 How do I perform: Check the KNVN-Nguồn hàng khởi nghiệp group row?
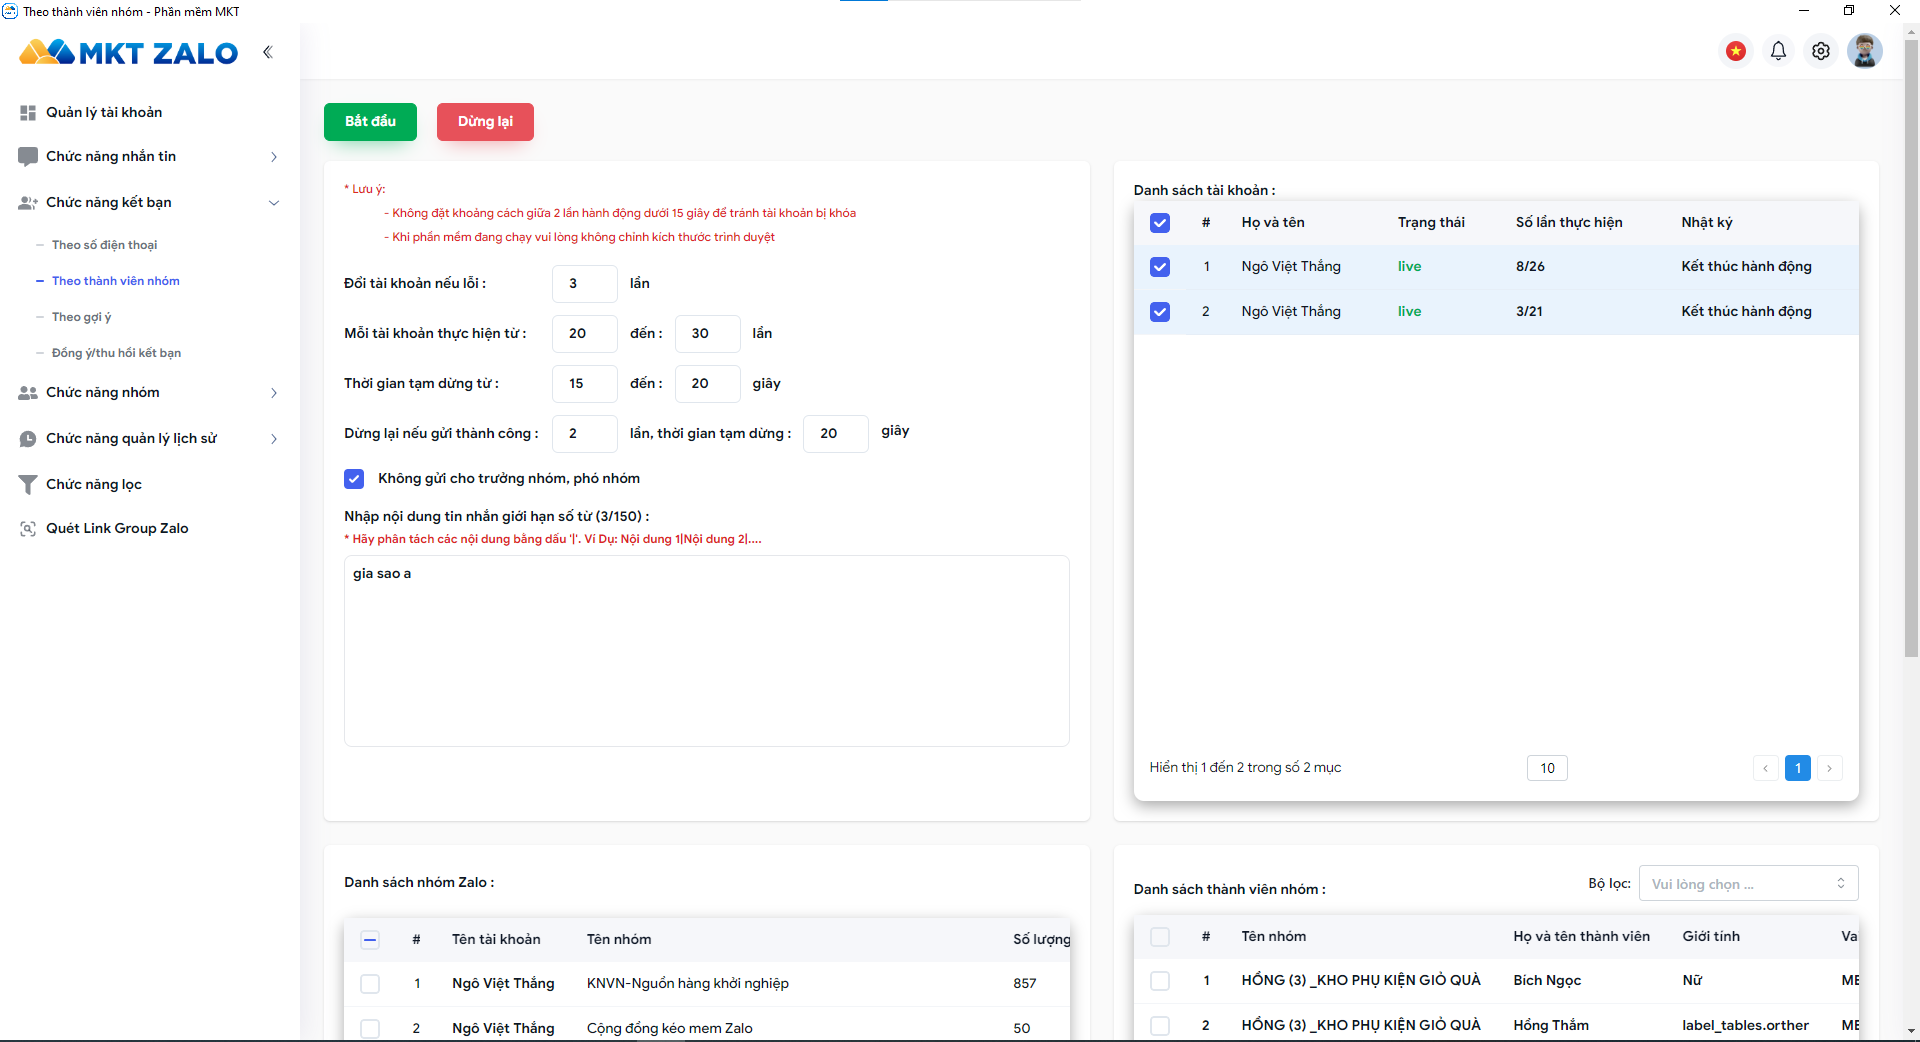(370, 984)
